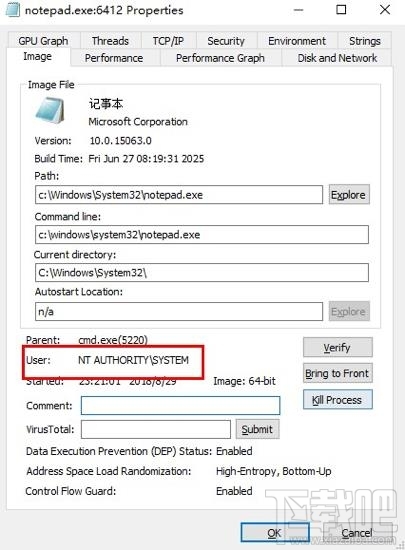The image size is (405, 550).
Task: Click Explore next to the Path field
Action: [349, 195]
